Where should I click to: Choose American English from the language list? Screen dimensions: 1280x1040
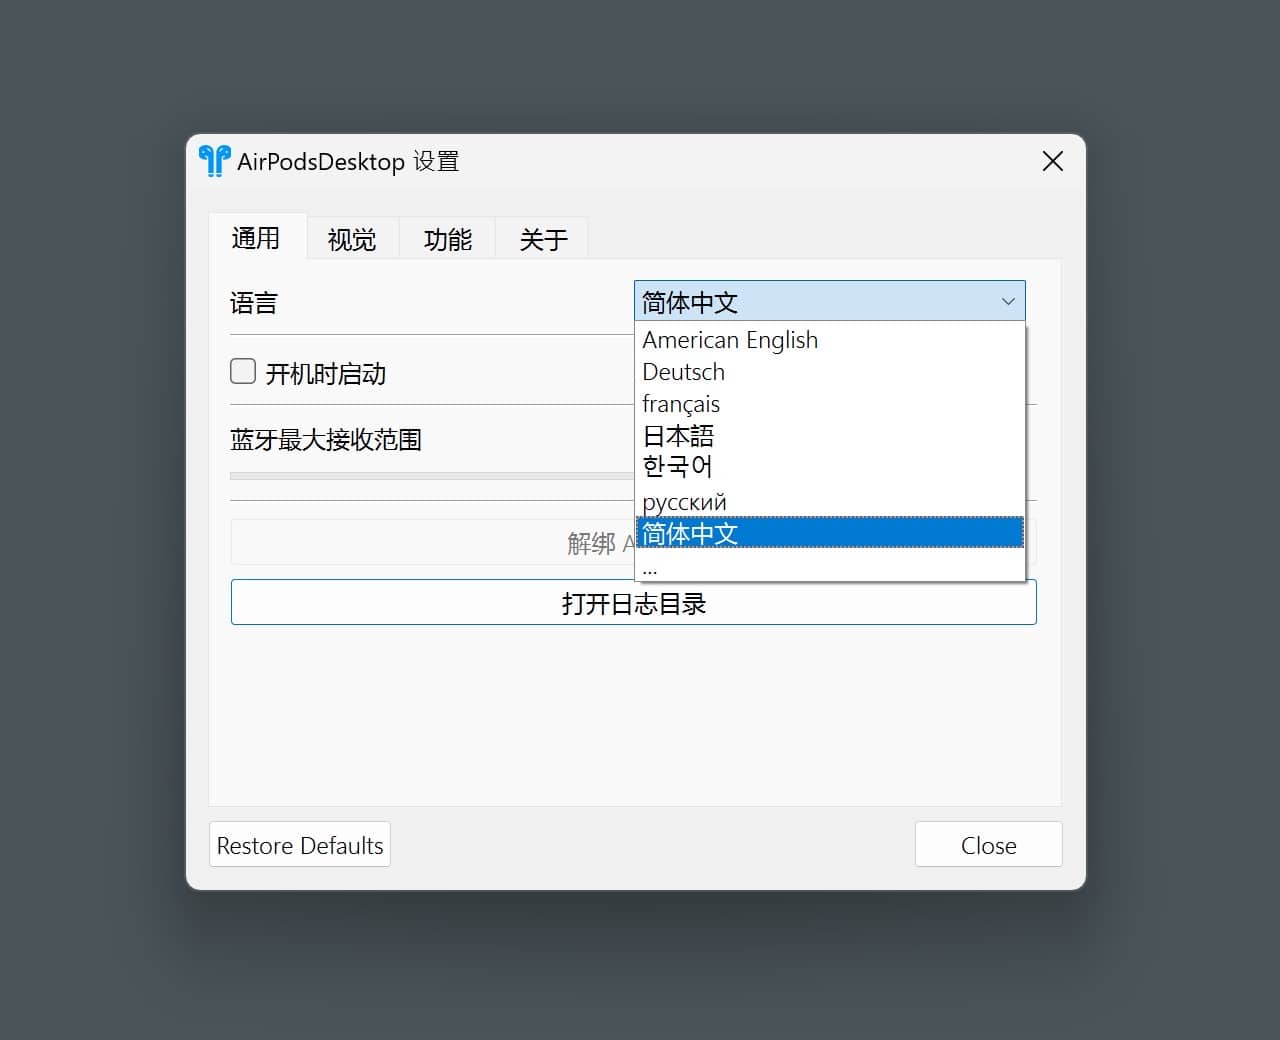pos(830,340)
